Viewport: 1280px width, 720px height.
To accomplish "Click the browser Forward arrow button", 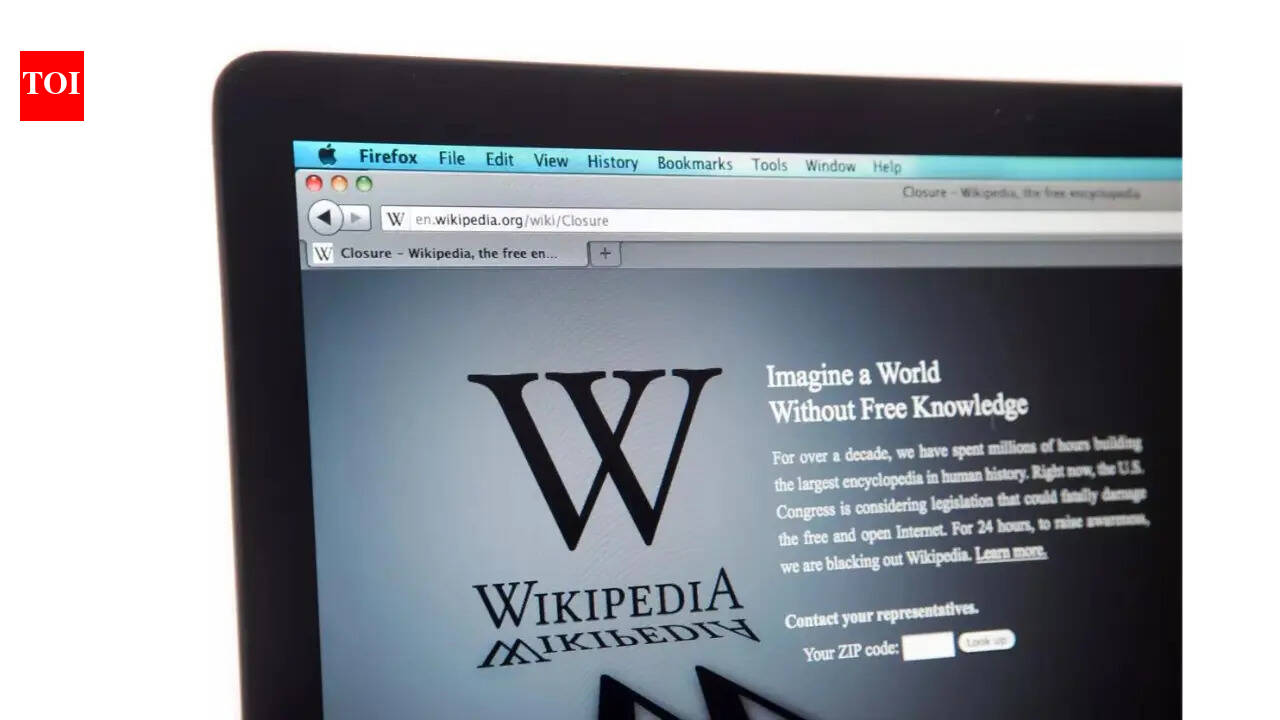I will 356,217.
